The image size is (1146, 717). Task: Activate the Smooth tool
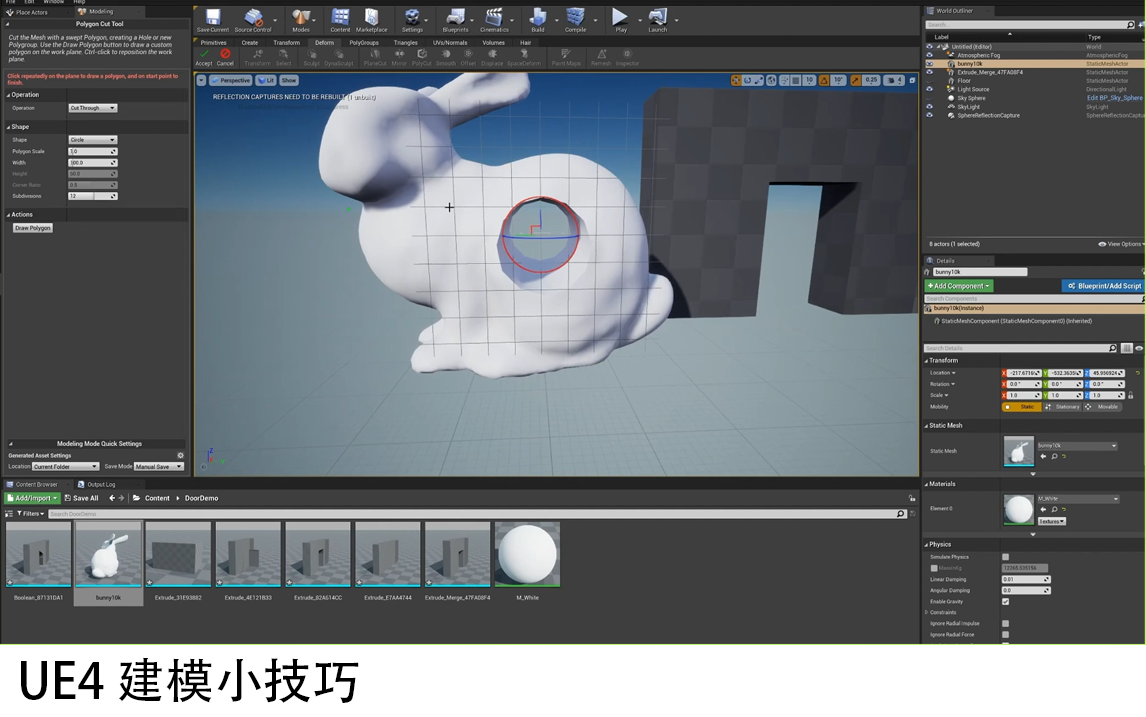point(446,56)
